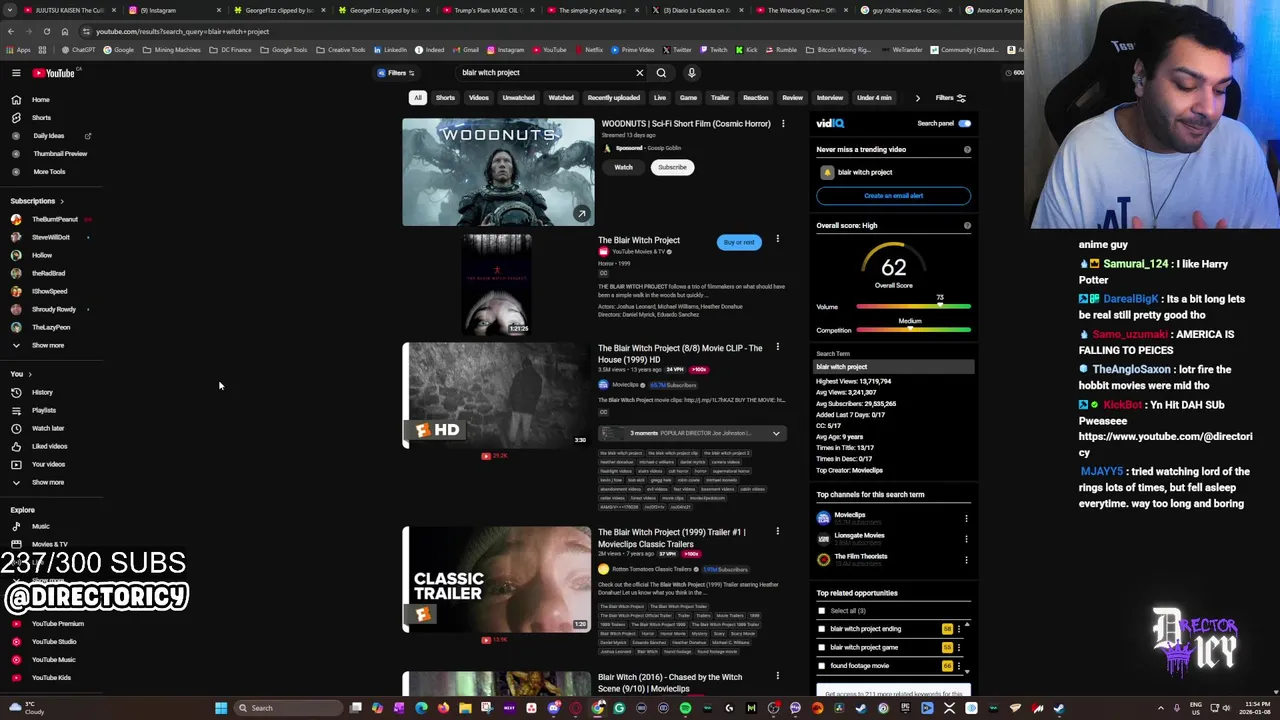Click Buy or rent for Blair Witch Project
This screenshot has height=720, width=1280.
click(x=739, y=242)
